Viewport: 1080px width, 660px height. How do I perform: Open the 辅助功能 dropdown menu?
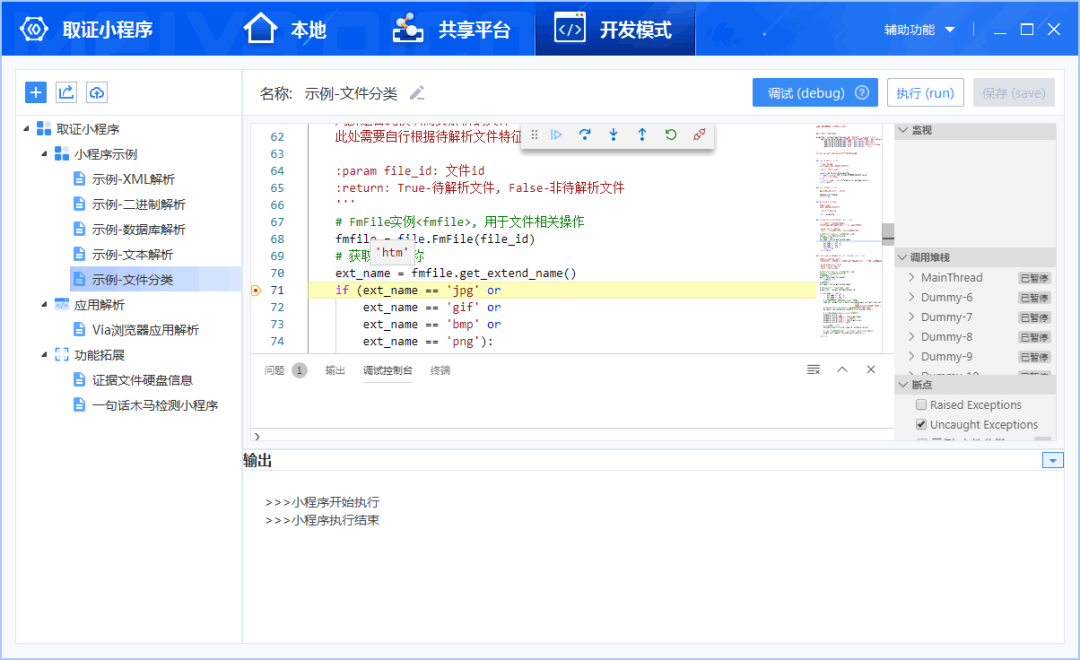click(920, 30)
